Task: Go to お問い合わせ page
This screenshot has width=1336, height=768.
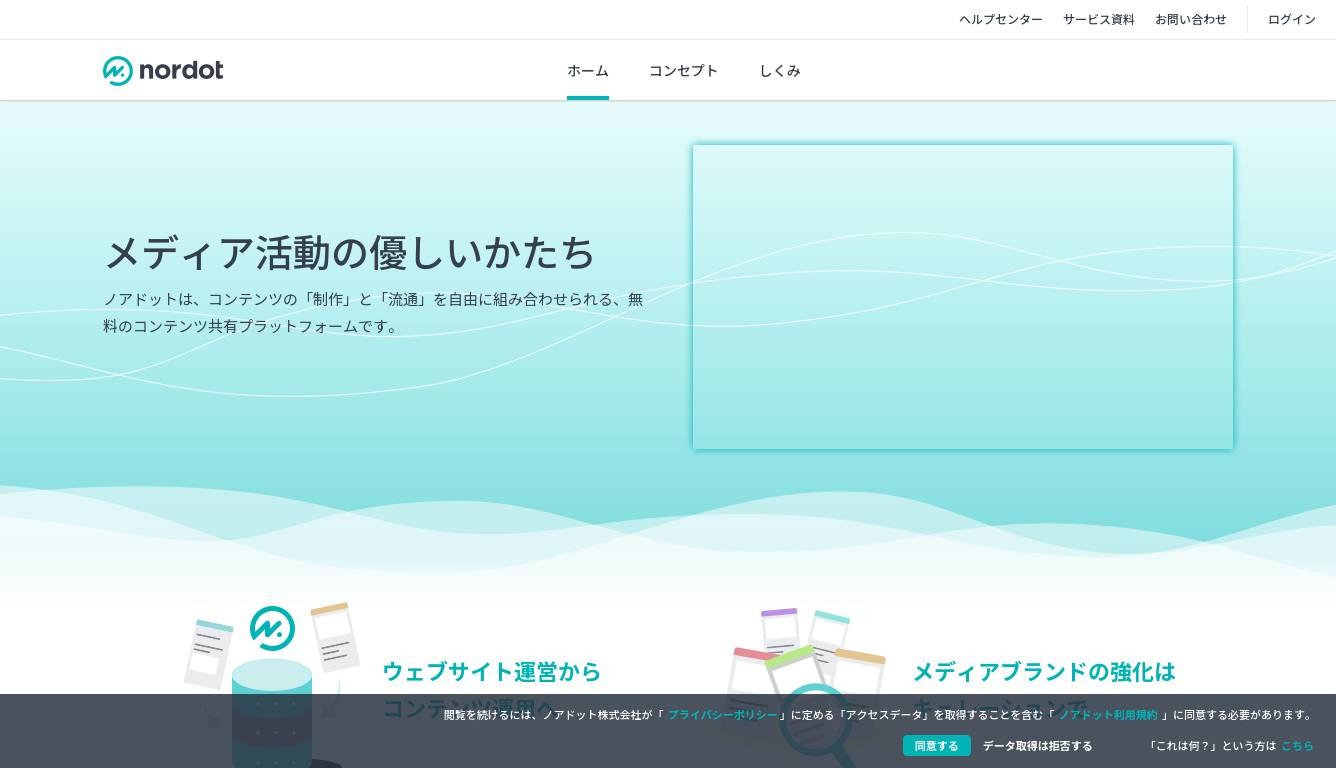Action: pyautogui.click(x=1191, y=19)
